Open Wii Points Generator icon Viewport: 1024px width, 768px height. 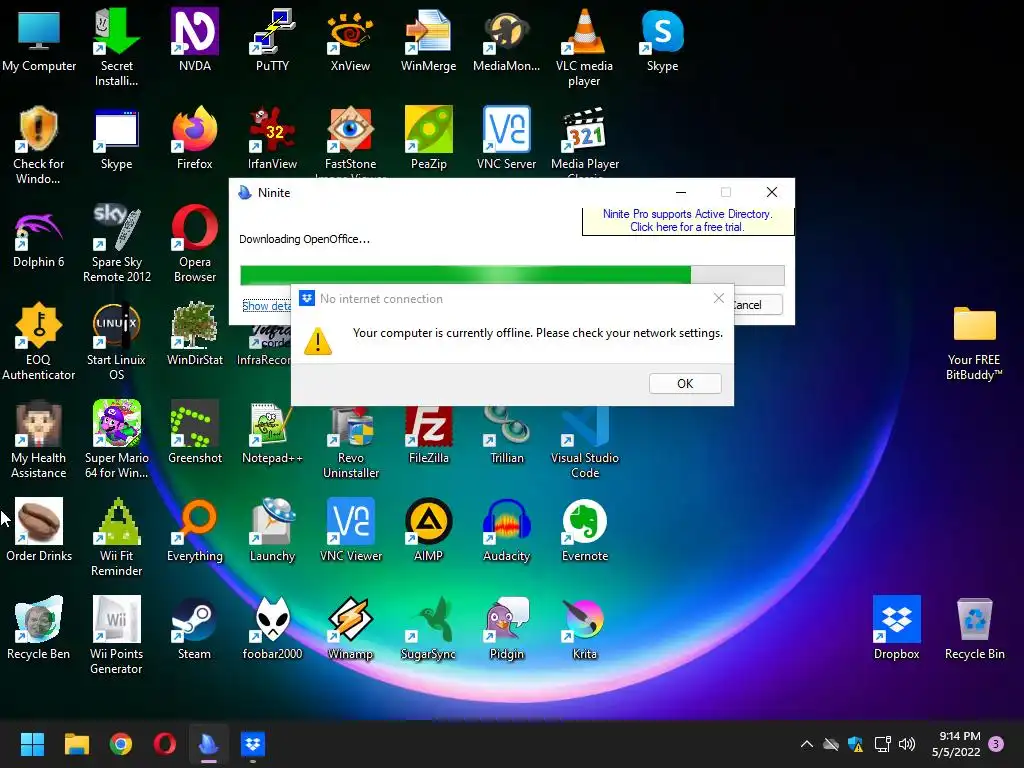point(116,635)
